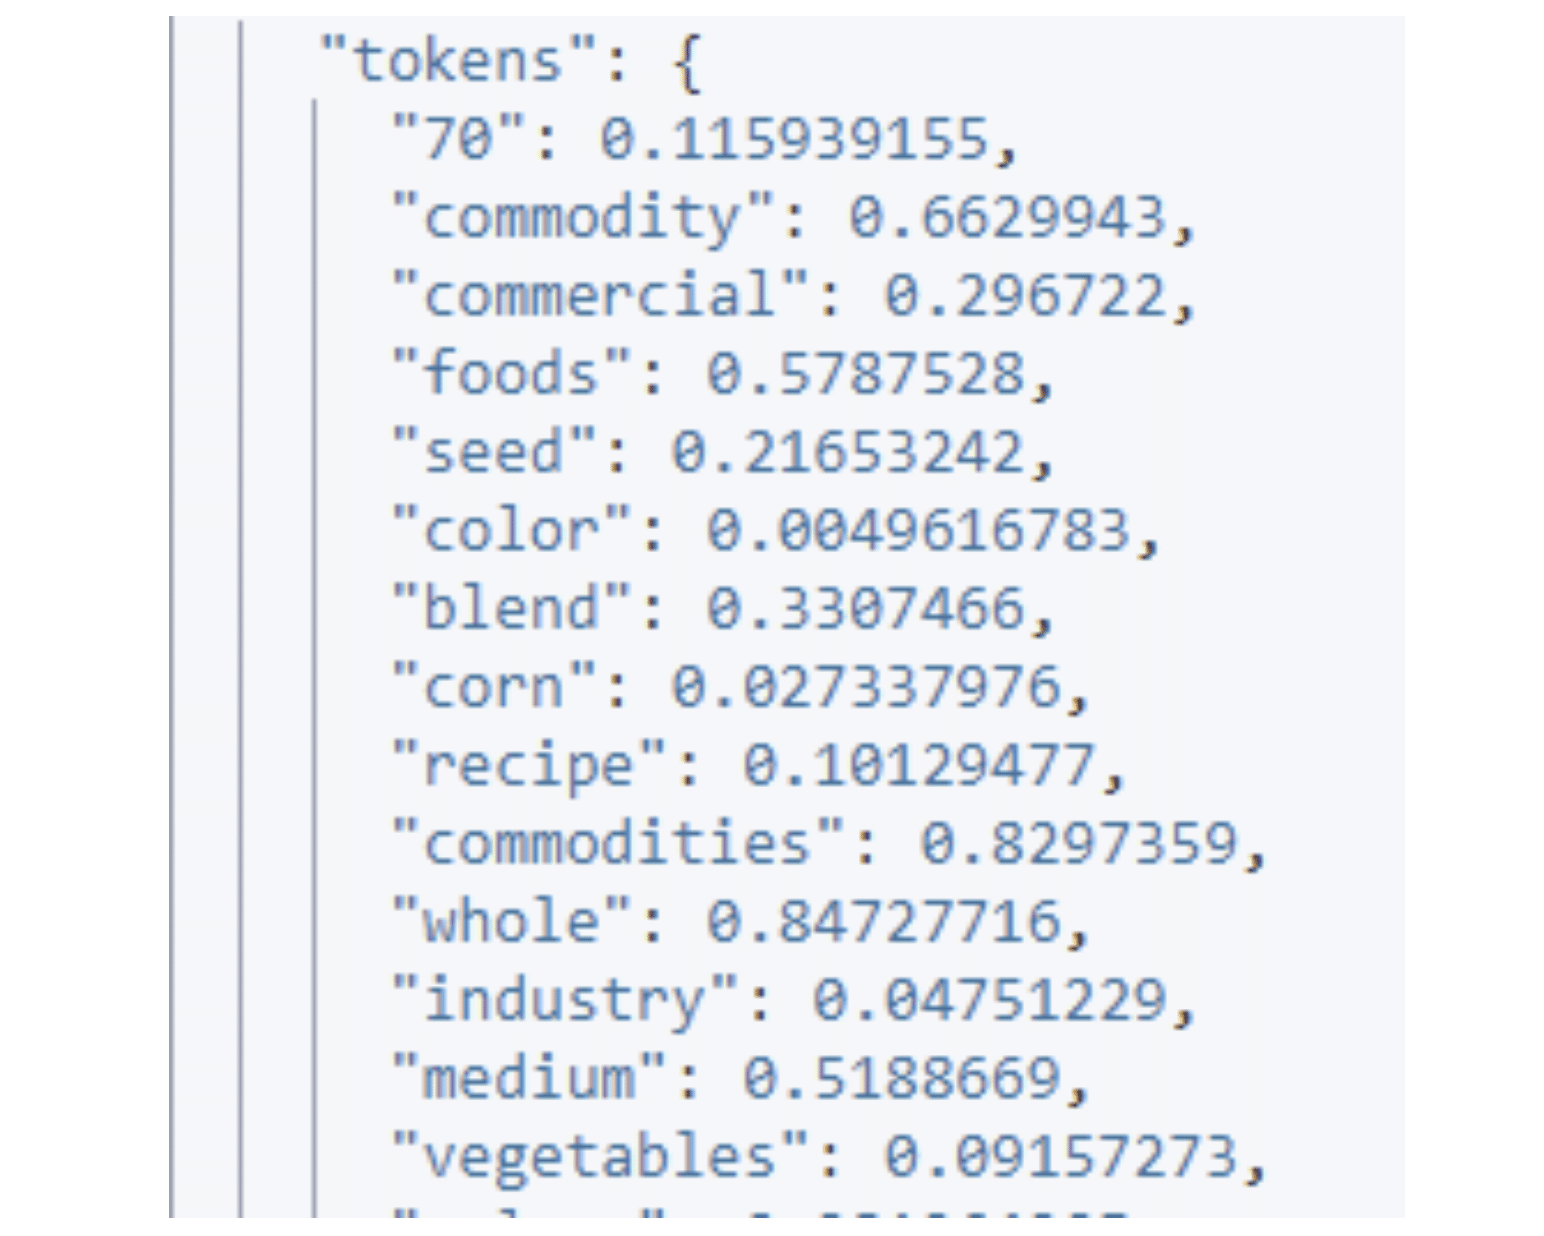The width and height of the screenshot is (1544, 1236).
Task: Click the "vegetables" key
Action: point(600,1155)
